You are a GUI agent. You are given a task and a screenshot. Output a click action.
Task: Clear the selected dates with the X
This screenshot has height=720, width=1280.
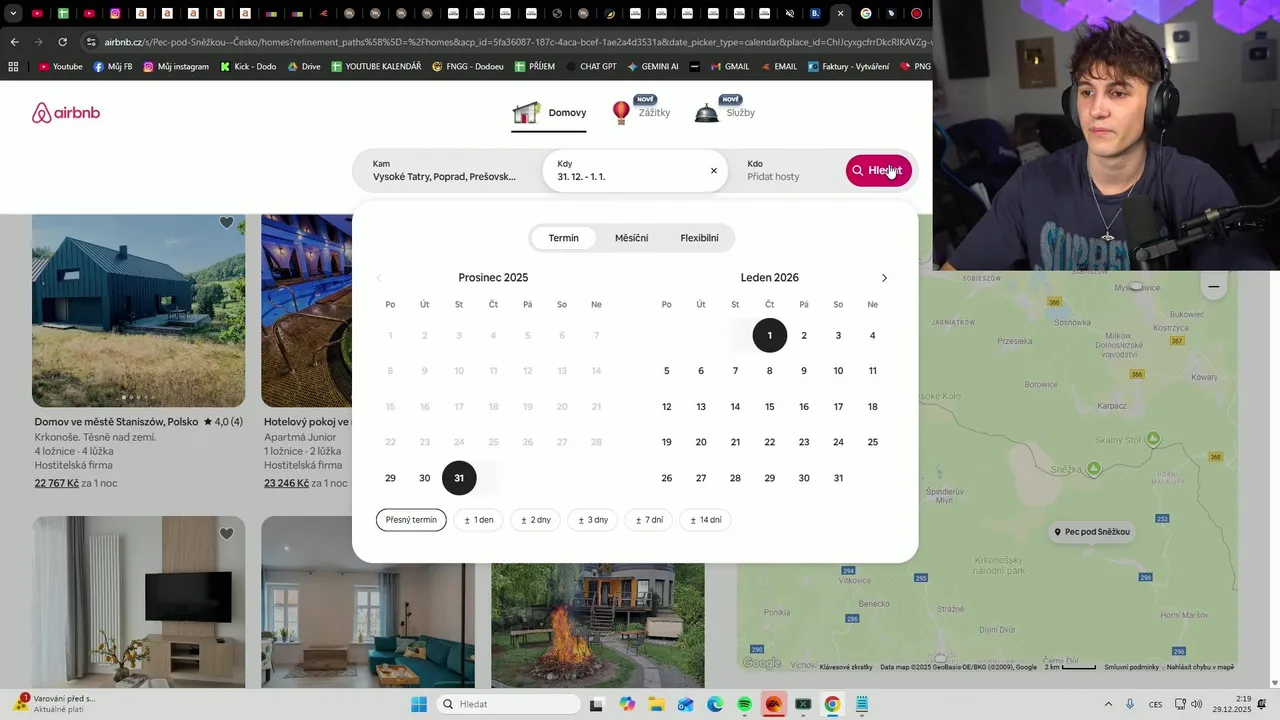click(x=714, y=171)
